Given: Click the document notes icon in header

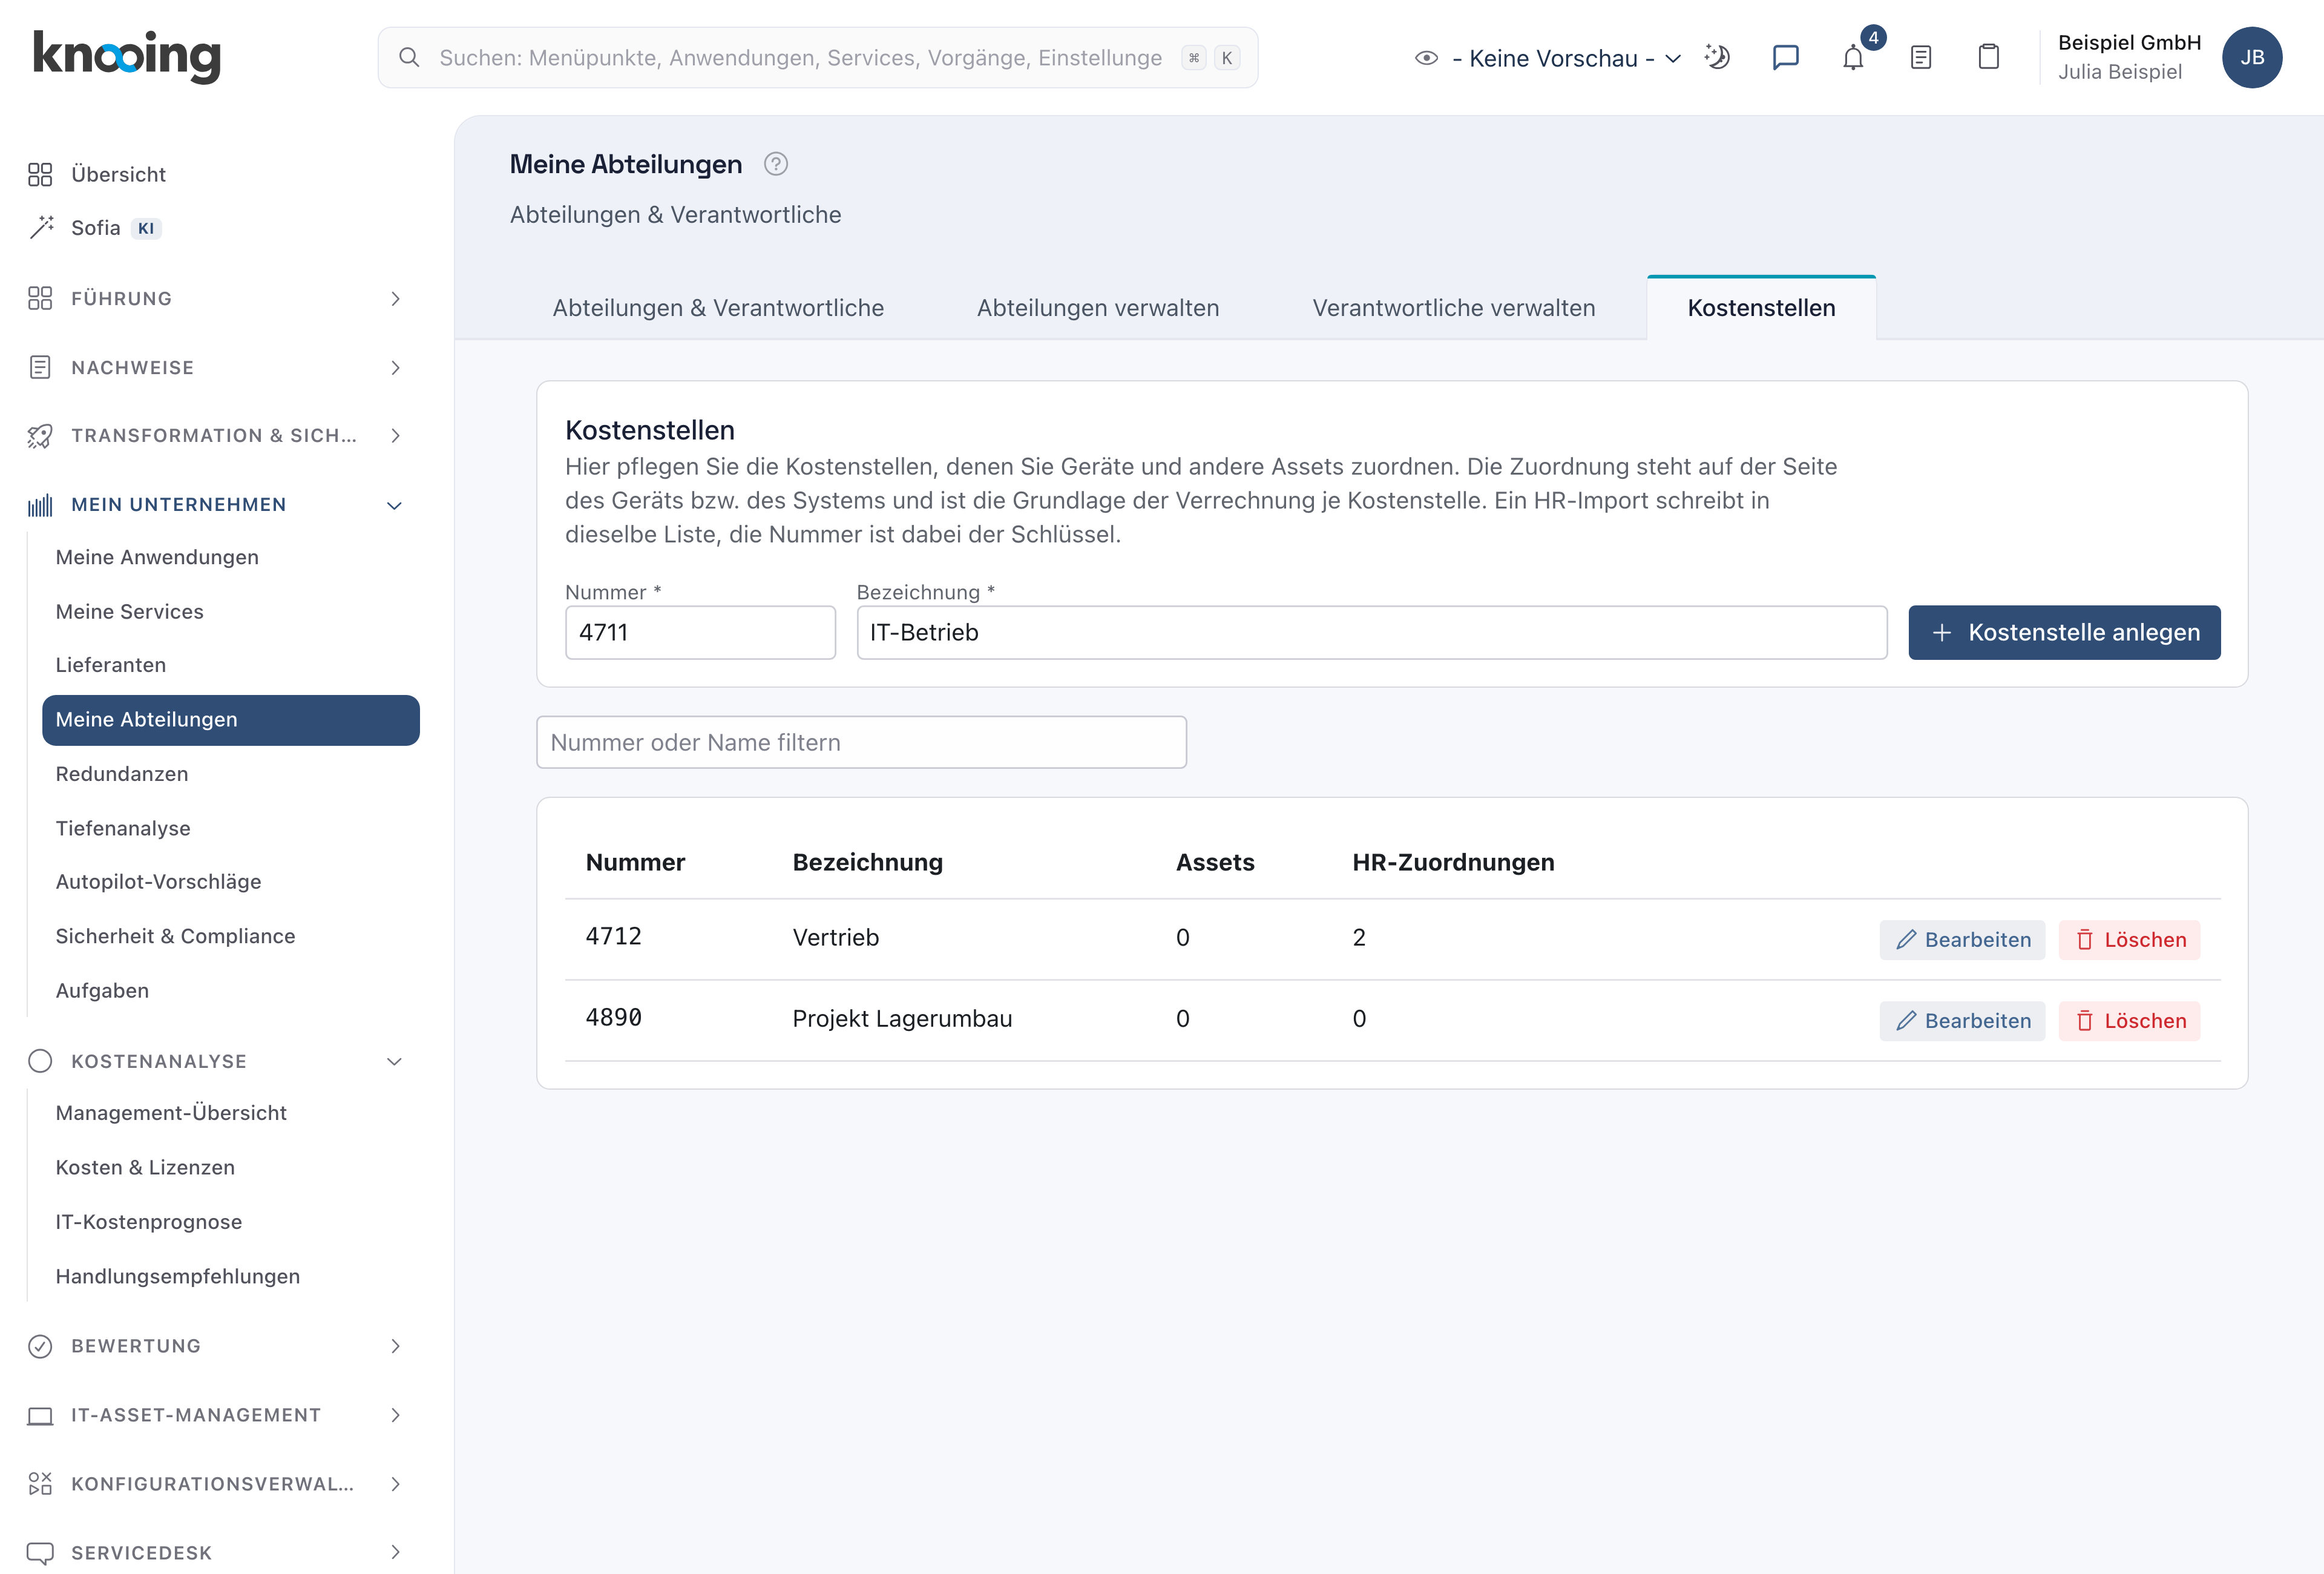Looking at the screenshot, I should (x=1920, y=57).
